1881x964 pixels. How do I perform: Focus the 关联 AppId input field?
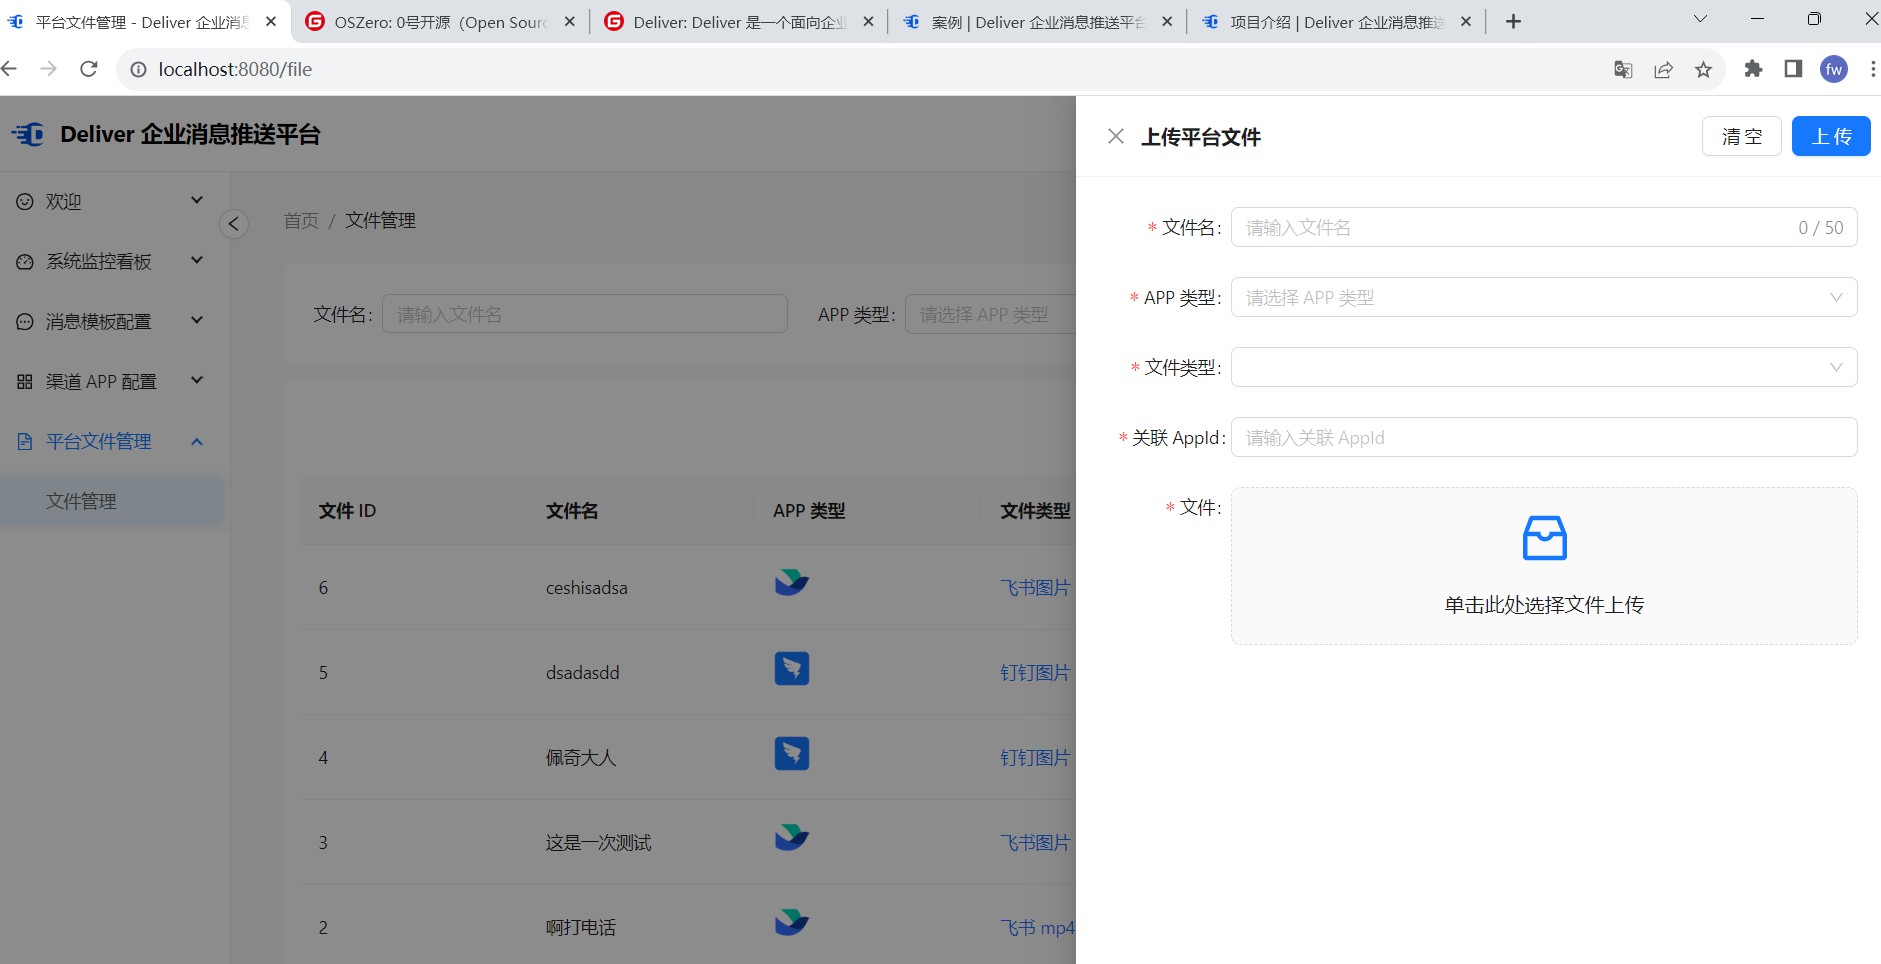point(1543,437)
